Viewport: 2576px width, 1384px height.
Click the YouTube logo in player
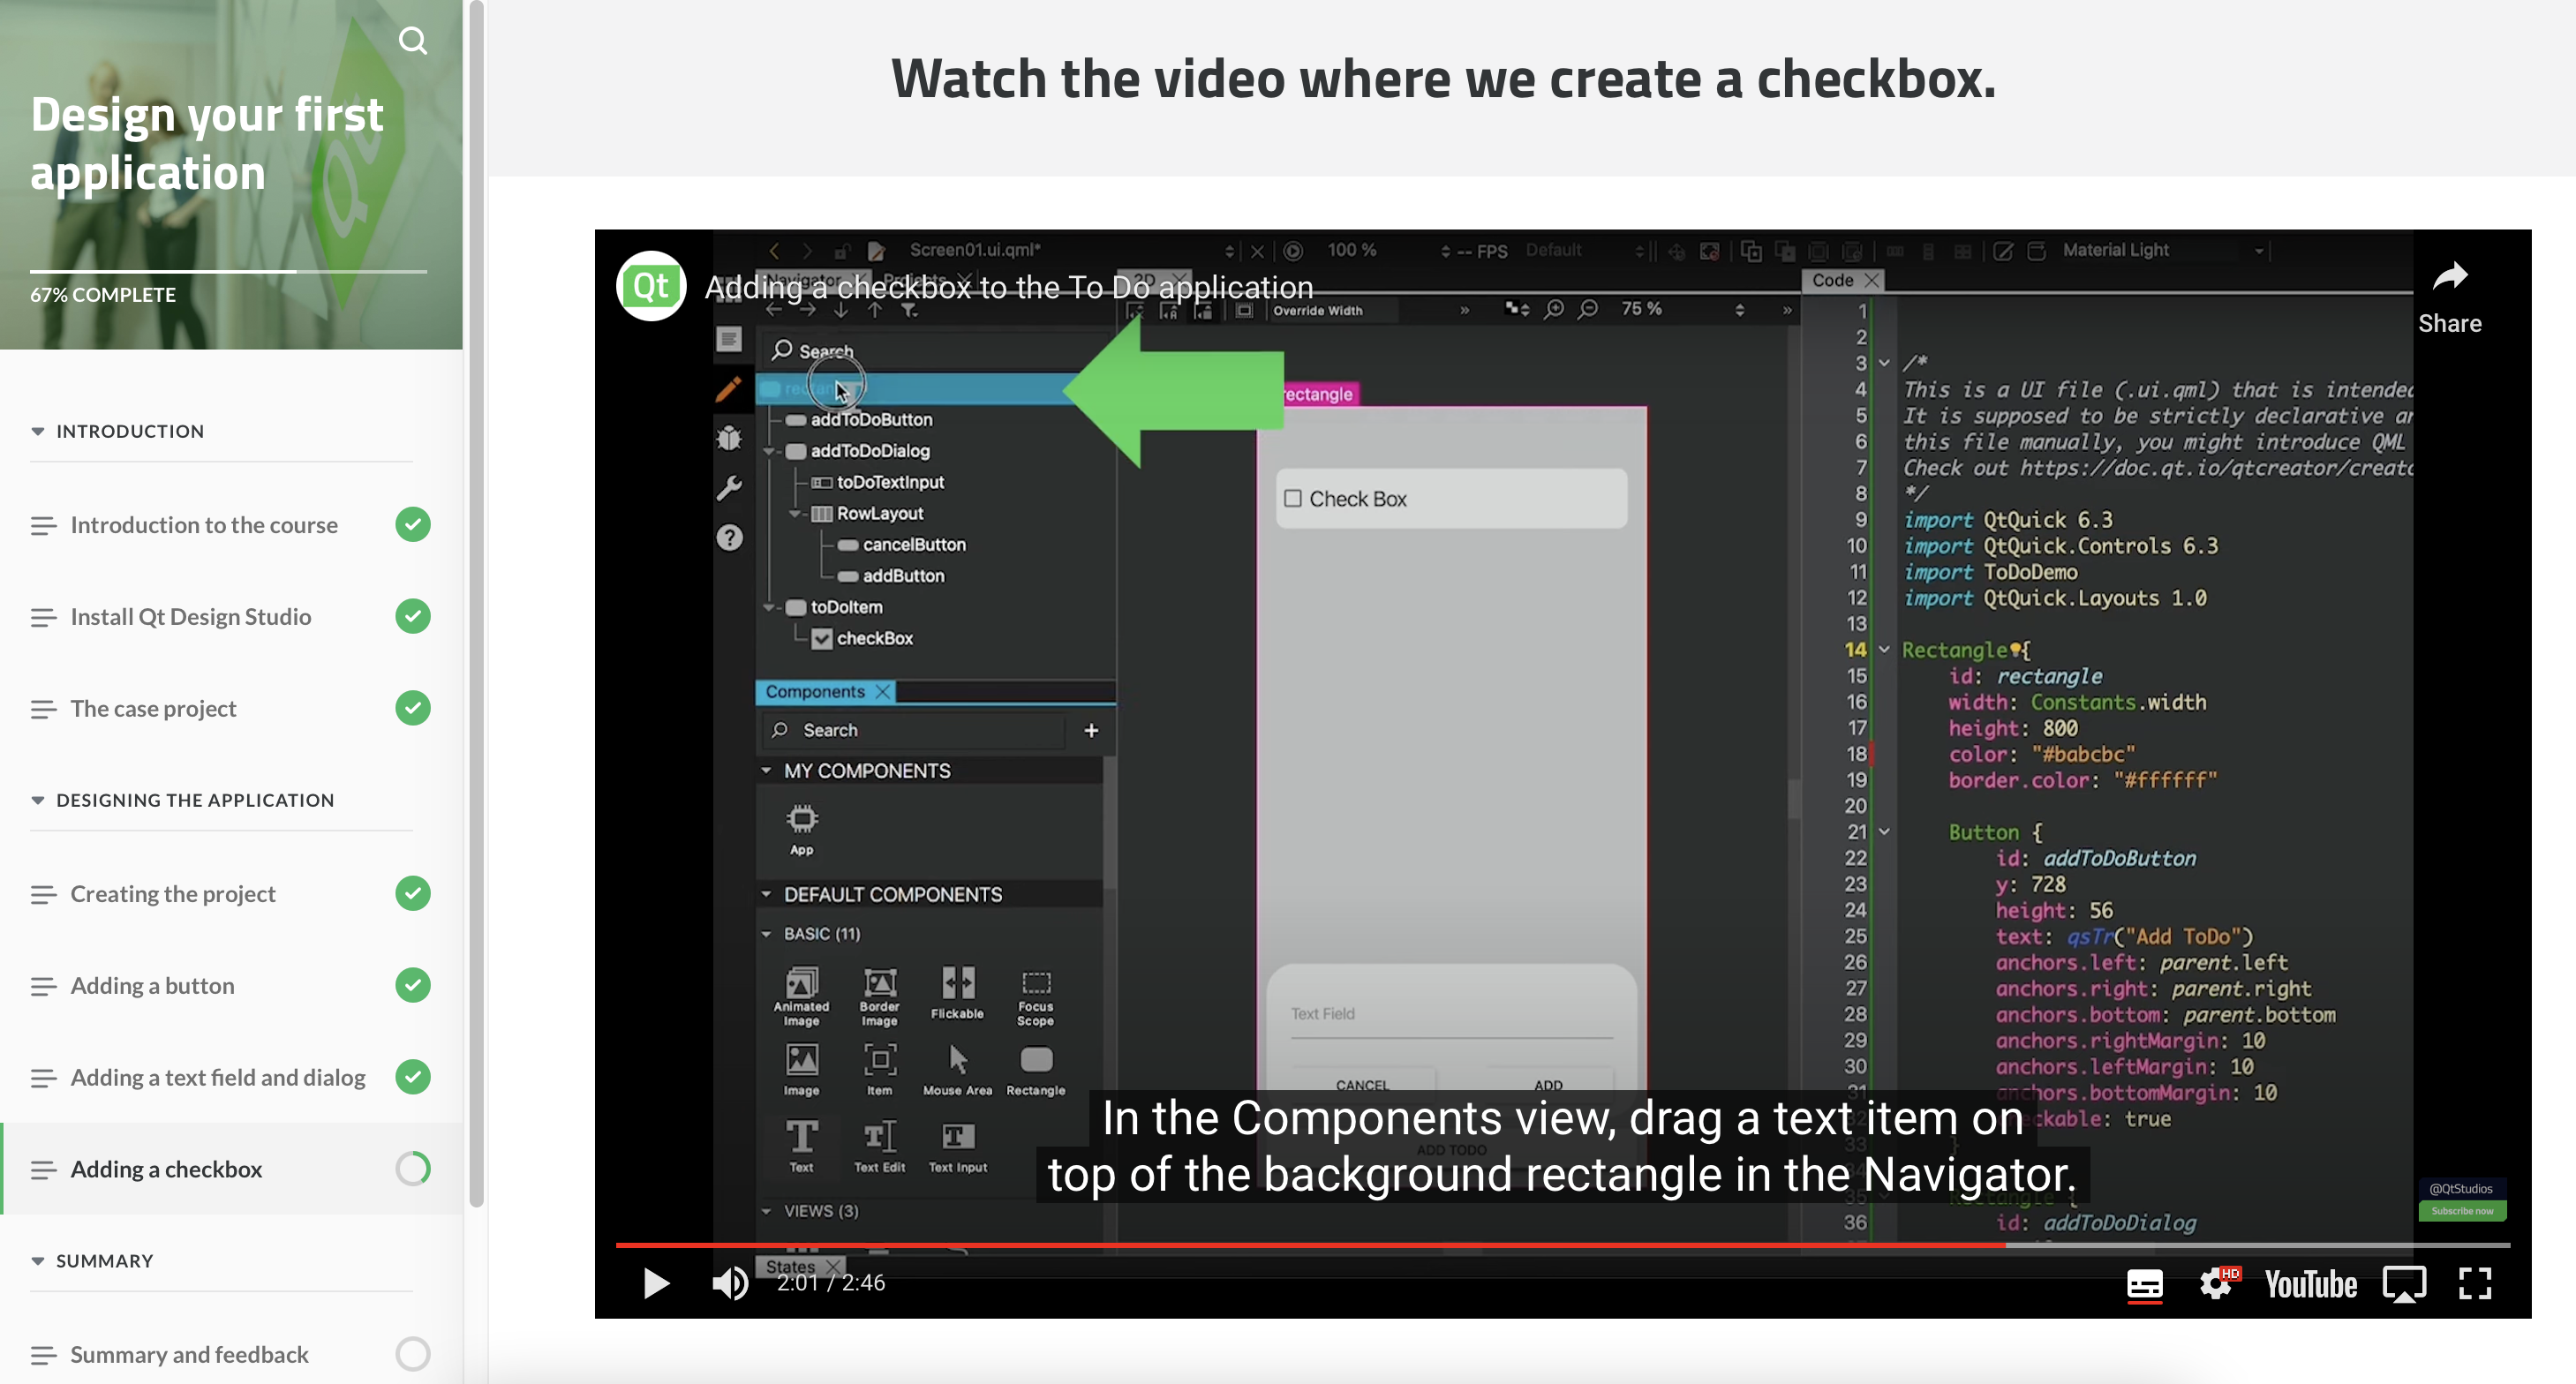tap(2310, 1284)
